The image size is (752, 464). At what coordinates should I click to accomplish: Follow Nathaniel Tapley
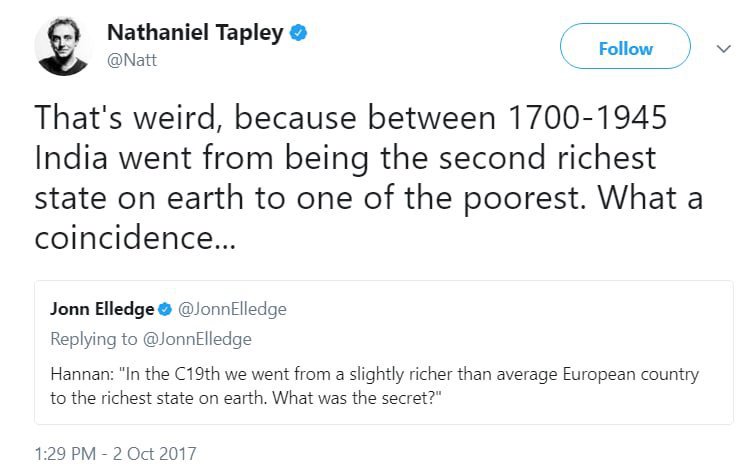[625, 48]
